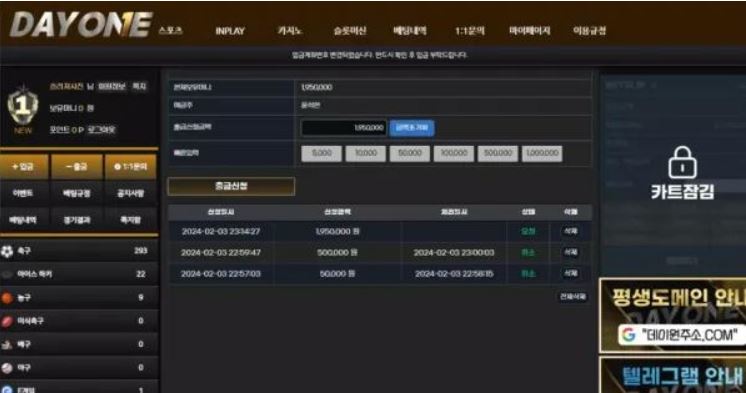Open the 카지노 menu item

coord(289,31)
